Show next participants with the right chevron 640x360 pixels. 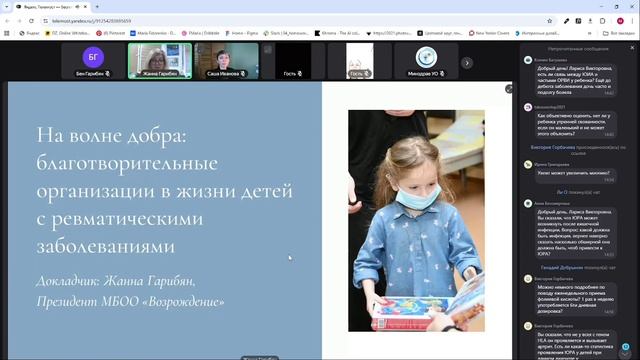pyautogui.click(x=467, y=63)
